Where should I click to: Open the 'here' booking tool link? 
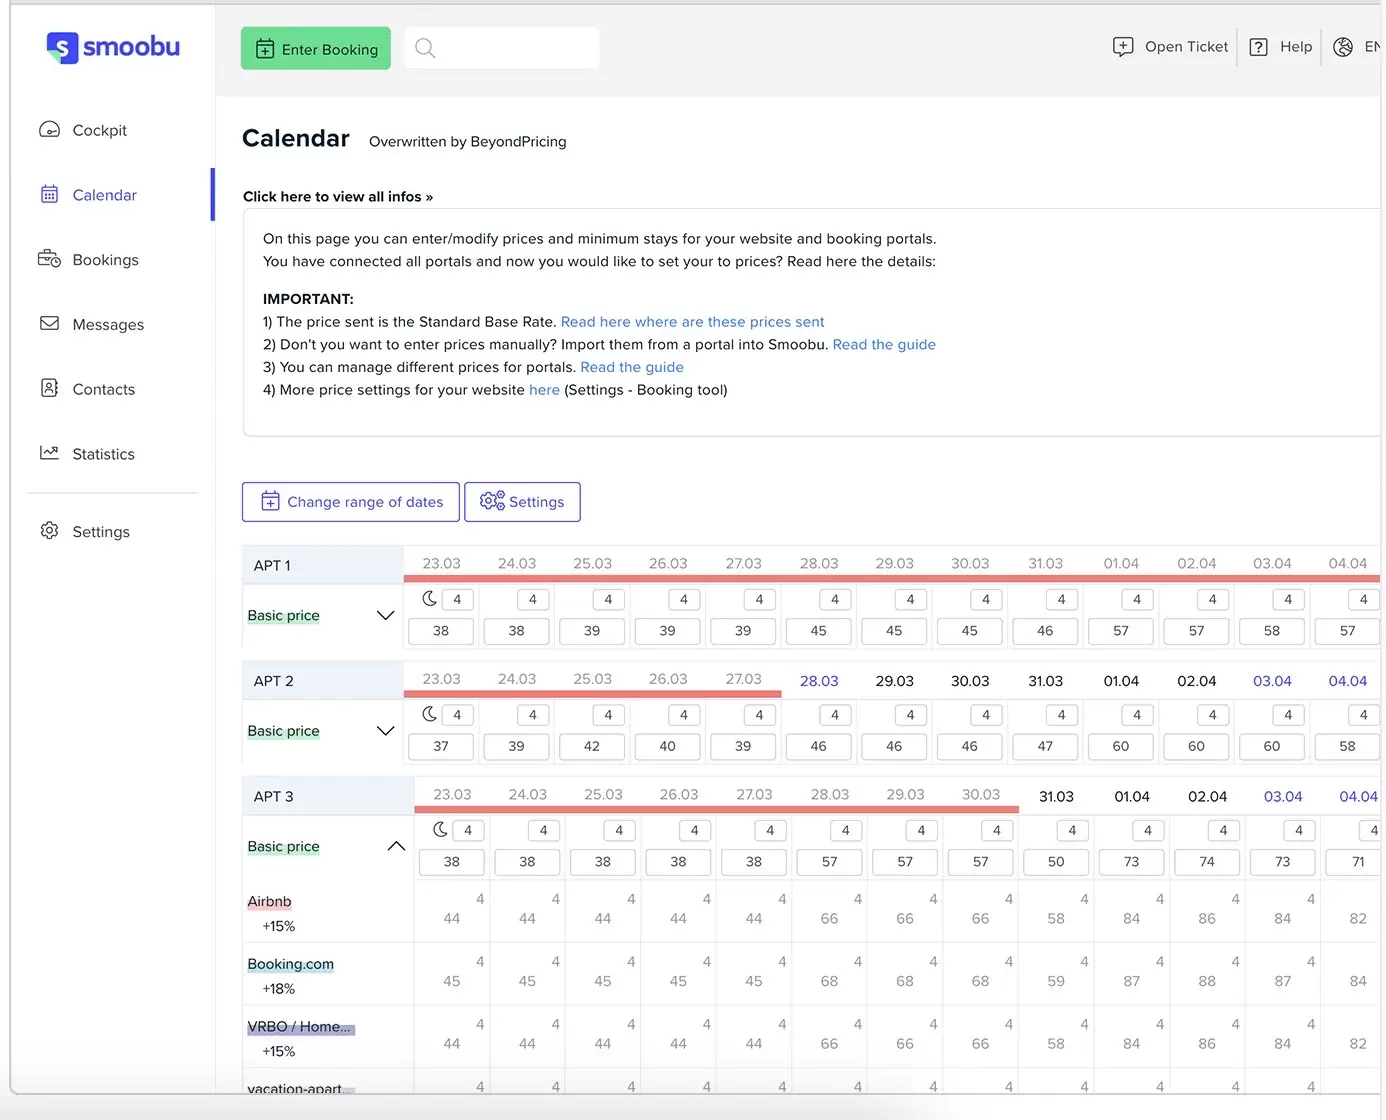tap(544, 390)
